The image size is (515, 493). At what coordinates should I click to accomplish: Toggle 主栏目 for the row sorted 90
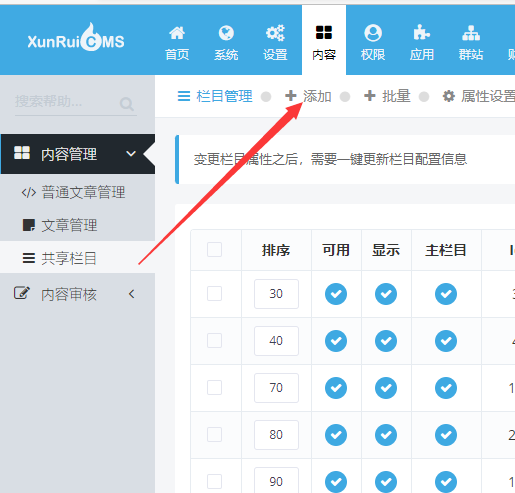pos(446,482)
